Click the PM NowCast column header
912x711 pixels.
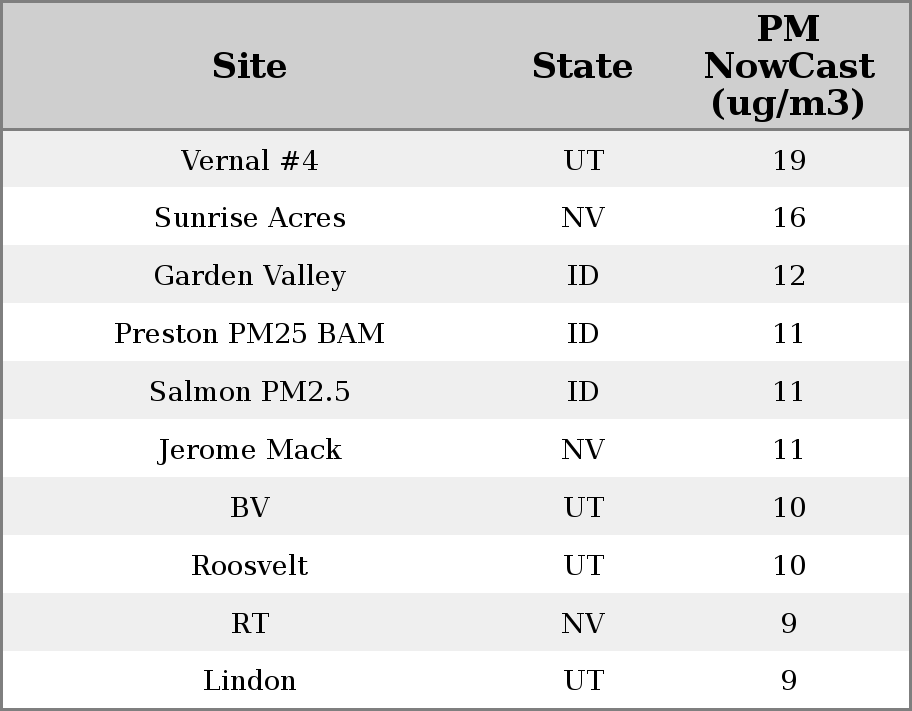point(788,66)
